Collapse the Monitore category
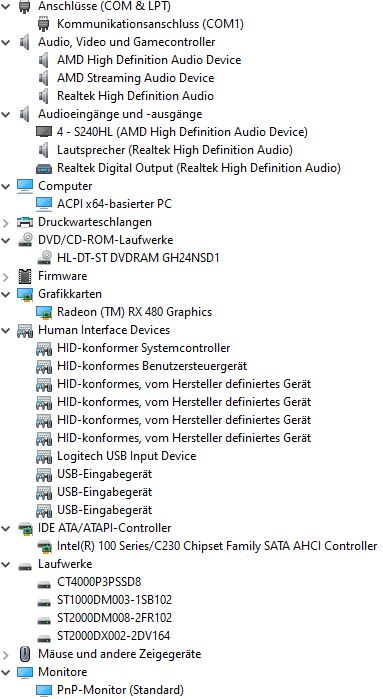Image resolution: width=383 pixels, height=699 pixels. (6, 672)
